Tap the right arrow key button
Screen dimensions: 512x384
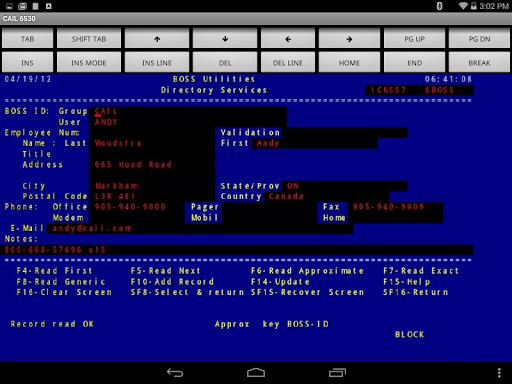(349, 39)
